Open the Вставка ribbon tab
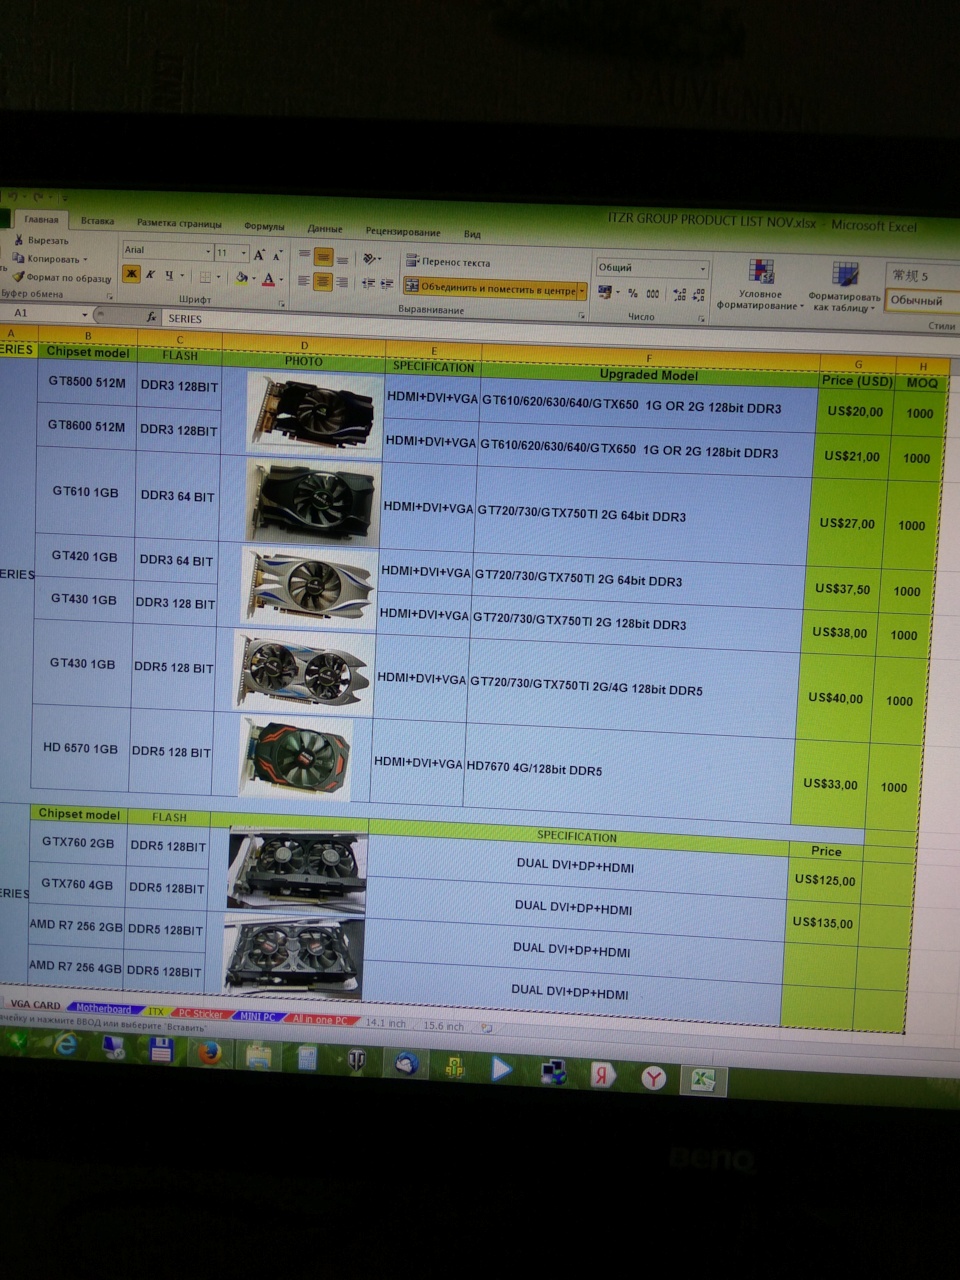Screen dimensions: 960x1280 pyautogui.click(x=97, y=221)
